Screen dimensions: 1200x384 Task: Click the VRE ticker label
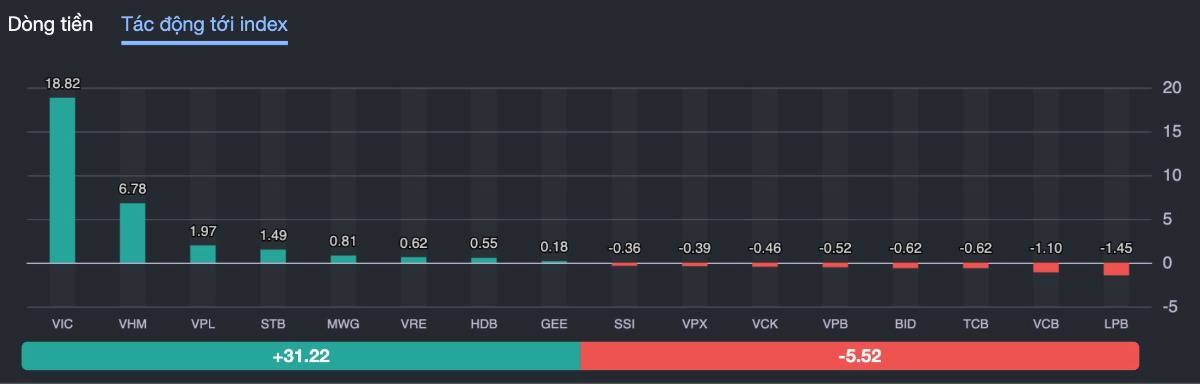coord(414,324)
